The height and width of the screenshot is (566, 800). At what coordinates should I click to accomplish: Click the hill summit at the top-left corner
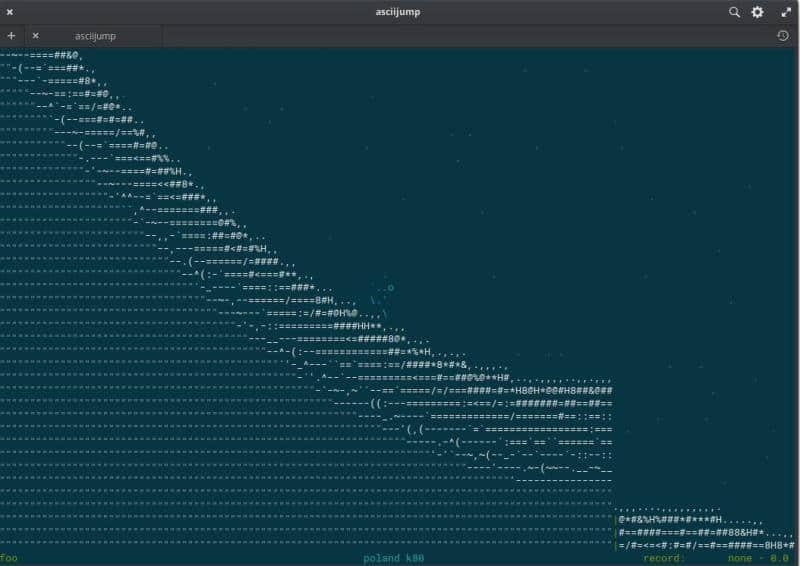[30, 56]
